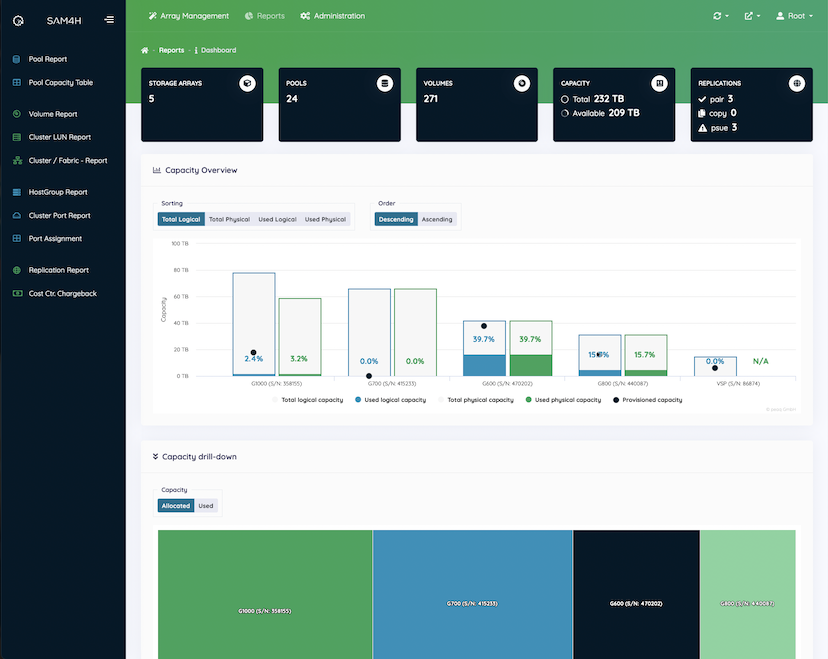Switch order to Ascending
The width and height of the screenshot is (828, 659).
click(436, 218)
